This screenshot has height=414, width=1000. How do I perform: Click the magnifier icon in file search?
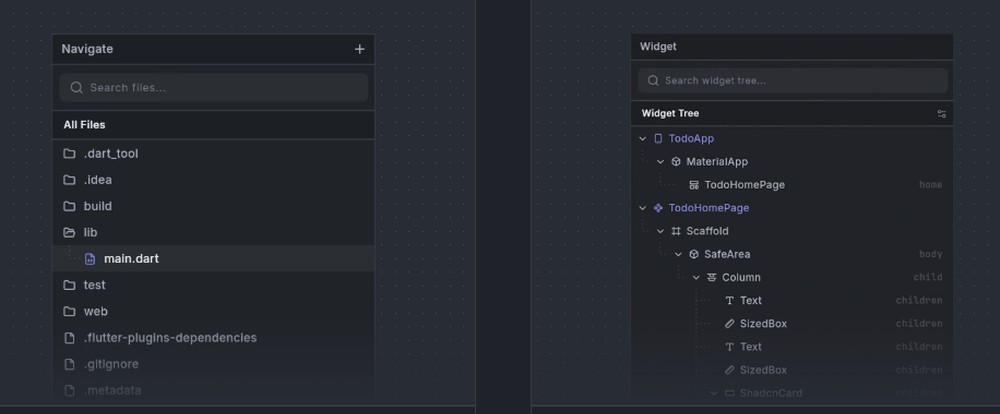(x=77, y=87)
